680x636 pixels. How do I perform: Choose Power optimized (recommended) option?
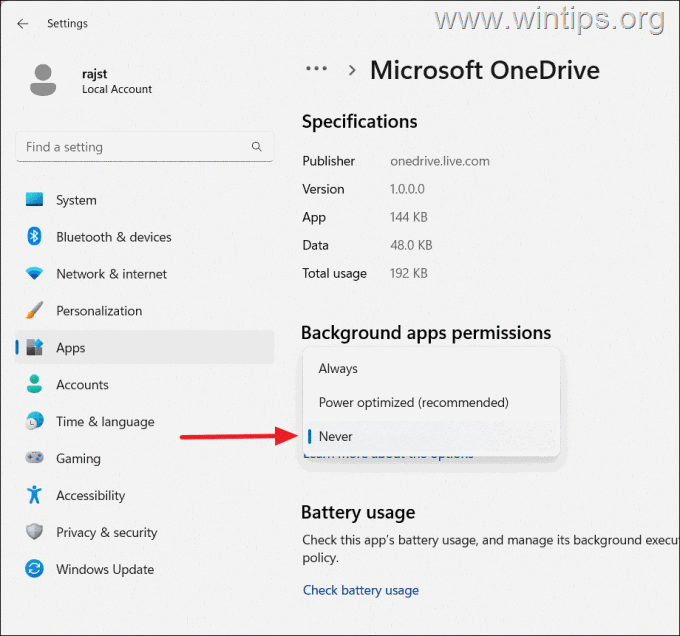coord(431,402)
